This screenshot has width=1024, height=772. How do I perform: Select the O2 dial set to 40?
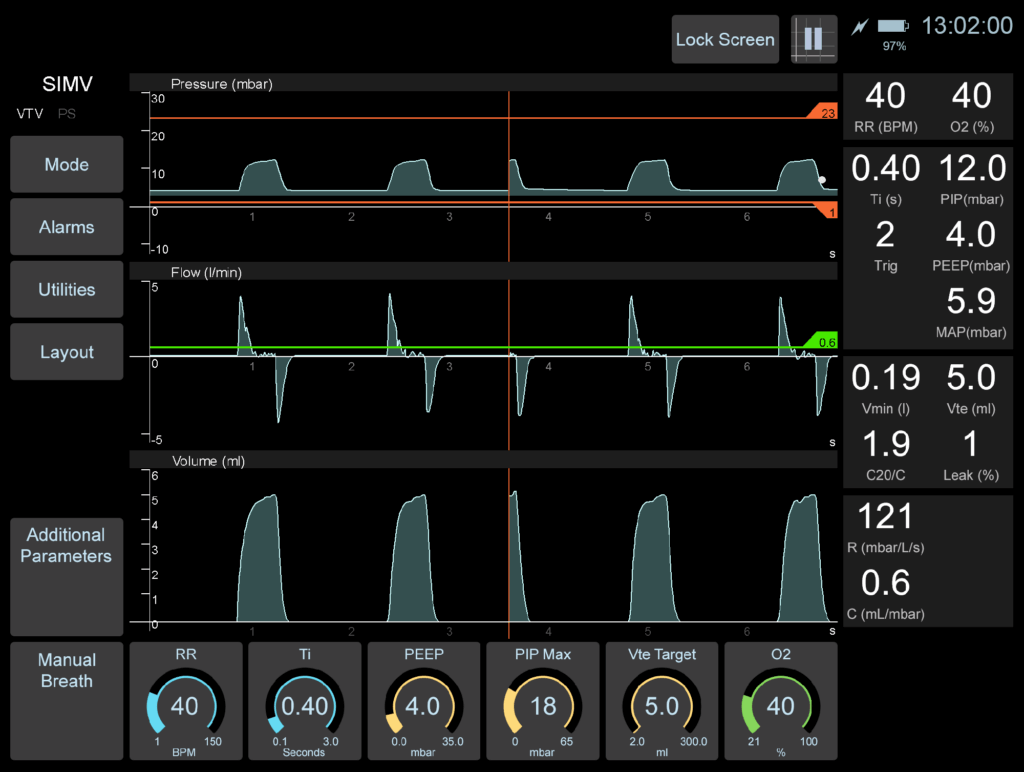coord(781,701)
